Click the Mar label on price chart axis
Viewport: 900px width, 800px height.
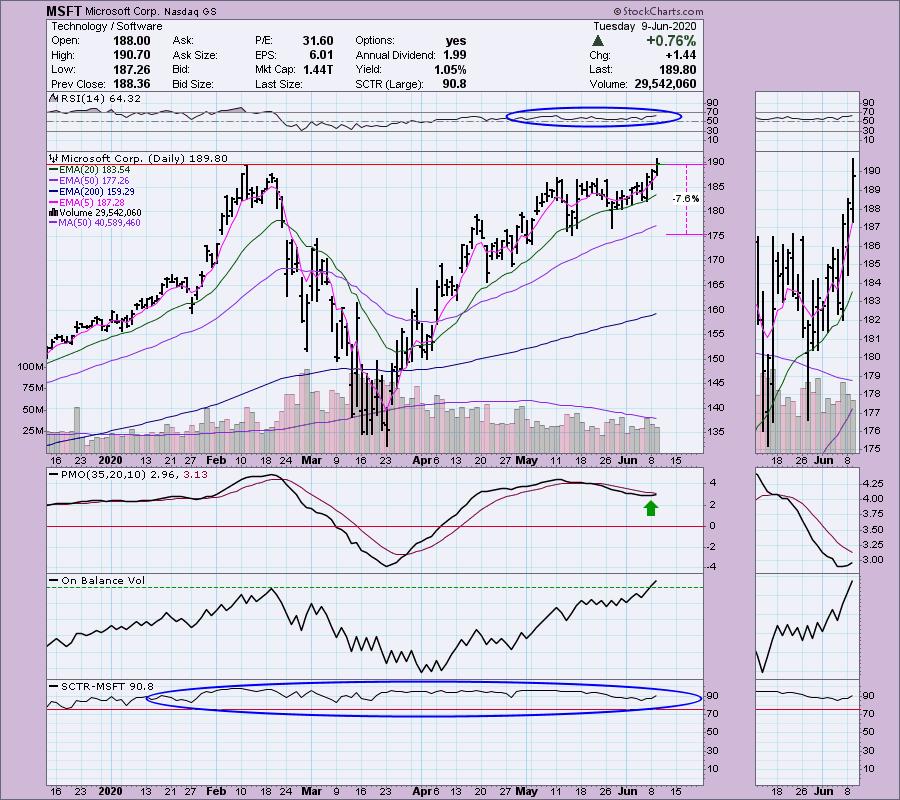point(312,460)
